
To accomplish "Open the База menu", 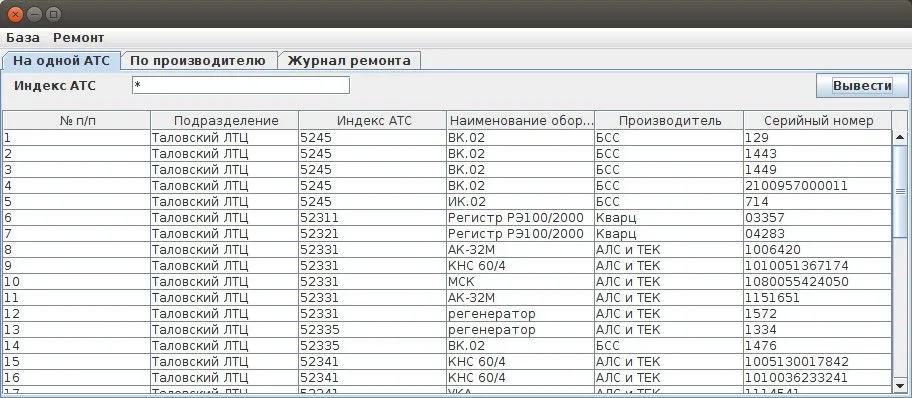I will (x=23, y=38).
